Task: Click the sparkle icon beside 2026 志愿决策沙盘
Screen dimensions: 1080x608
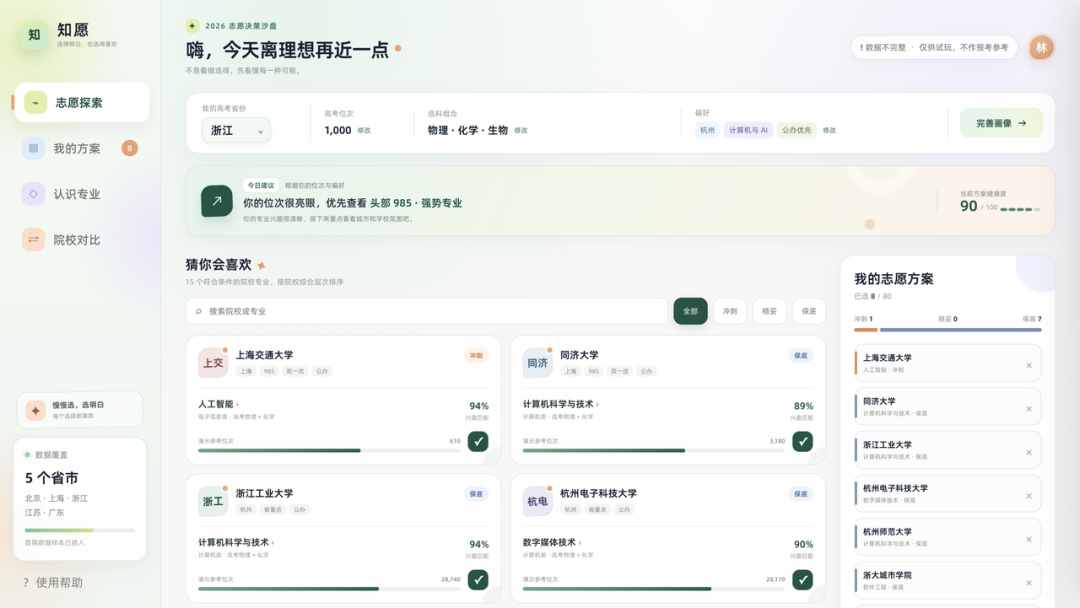Action: tap(192, 25)
